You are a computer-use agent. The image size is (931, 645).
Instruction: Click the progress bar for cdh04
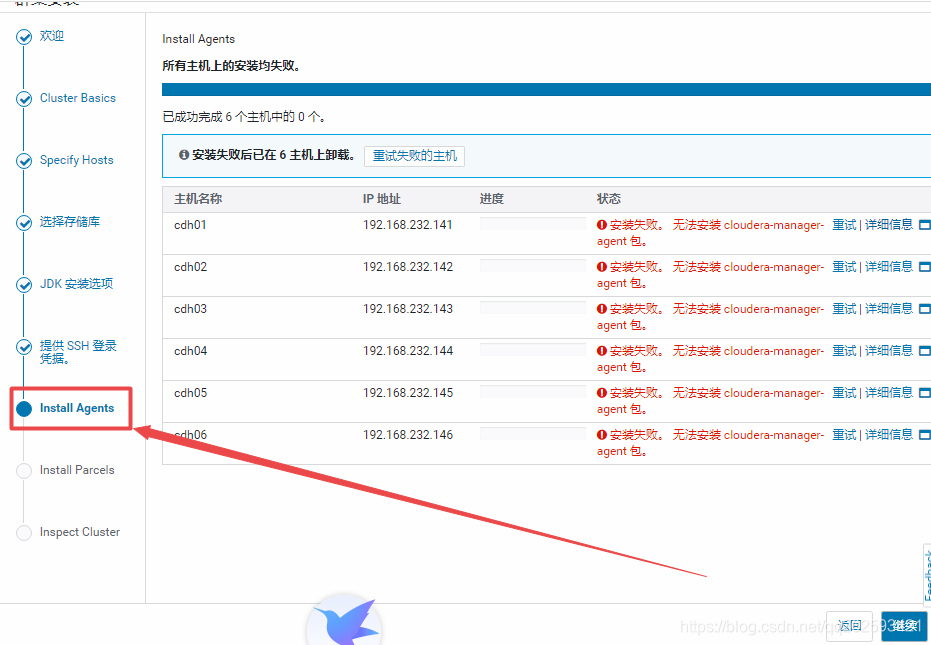pos(533,350)
